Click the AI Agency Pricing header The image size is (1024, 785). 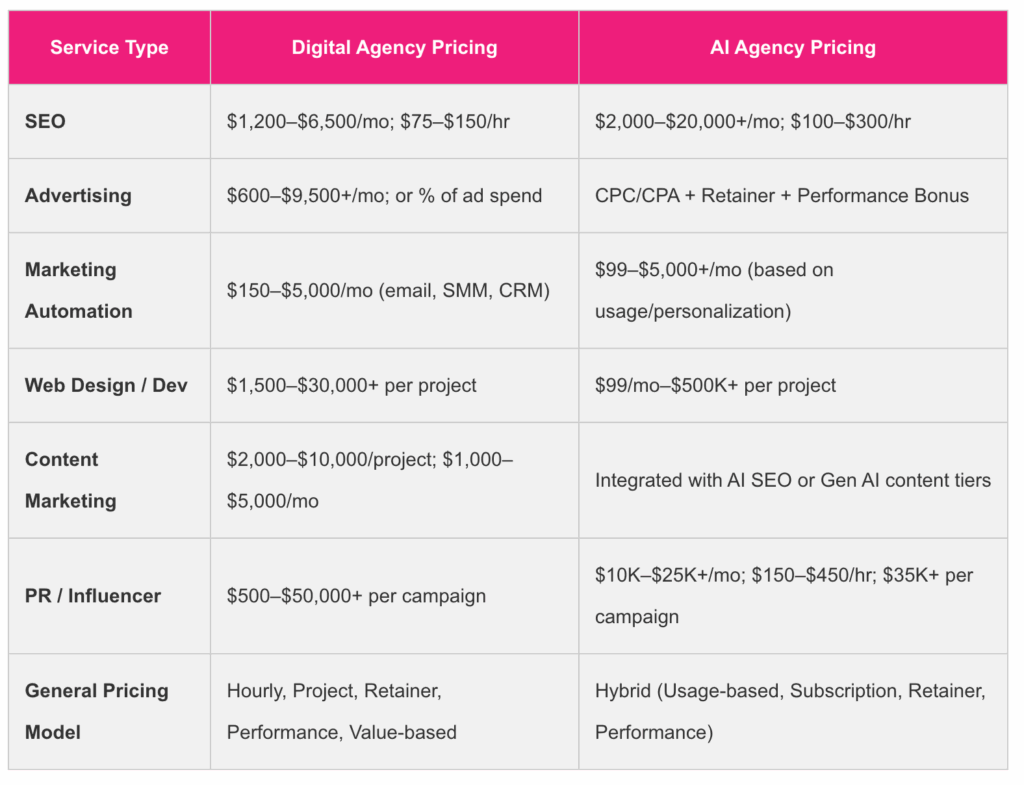click(x=792, y=47)
